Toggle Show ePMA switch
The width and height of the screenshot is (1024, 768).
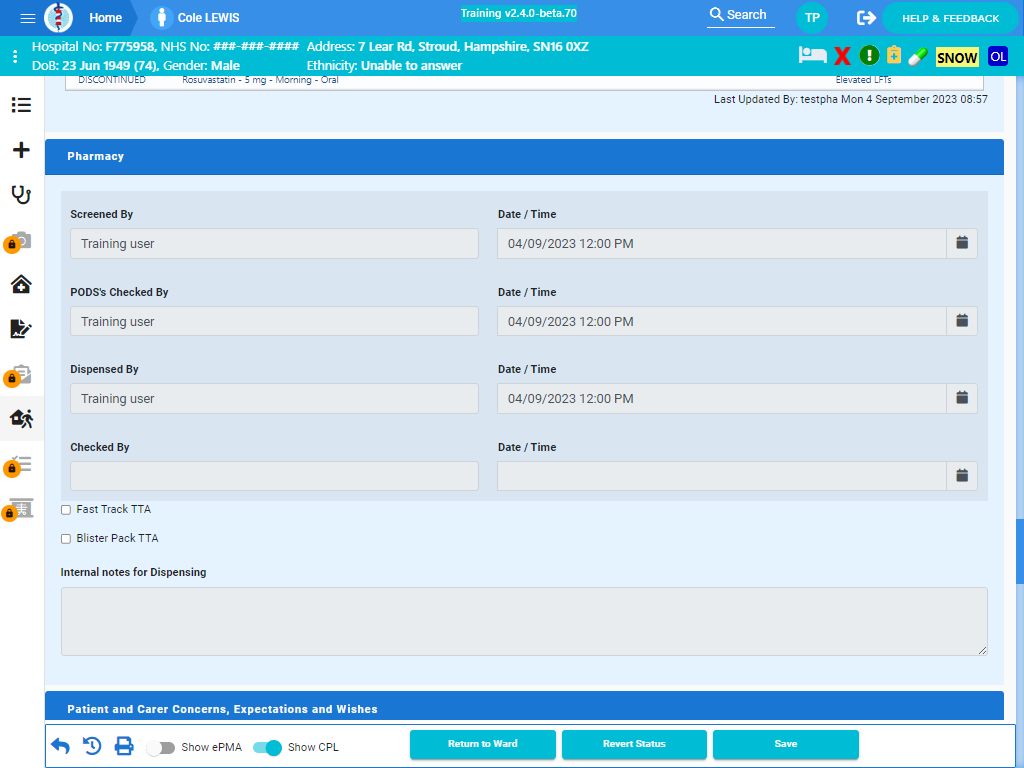(161, 748)
